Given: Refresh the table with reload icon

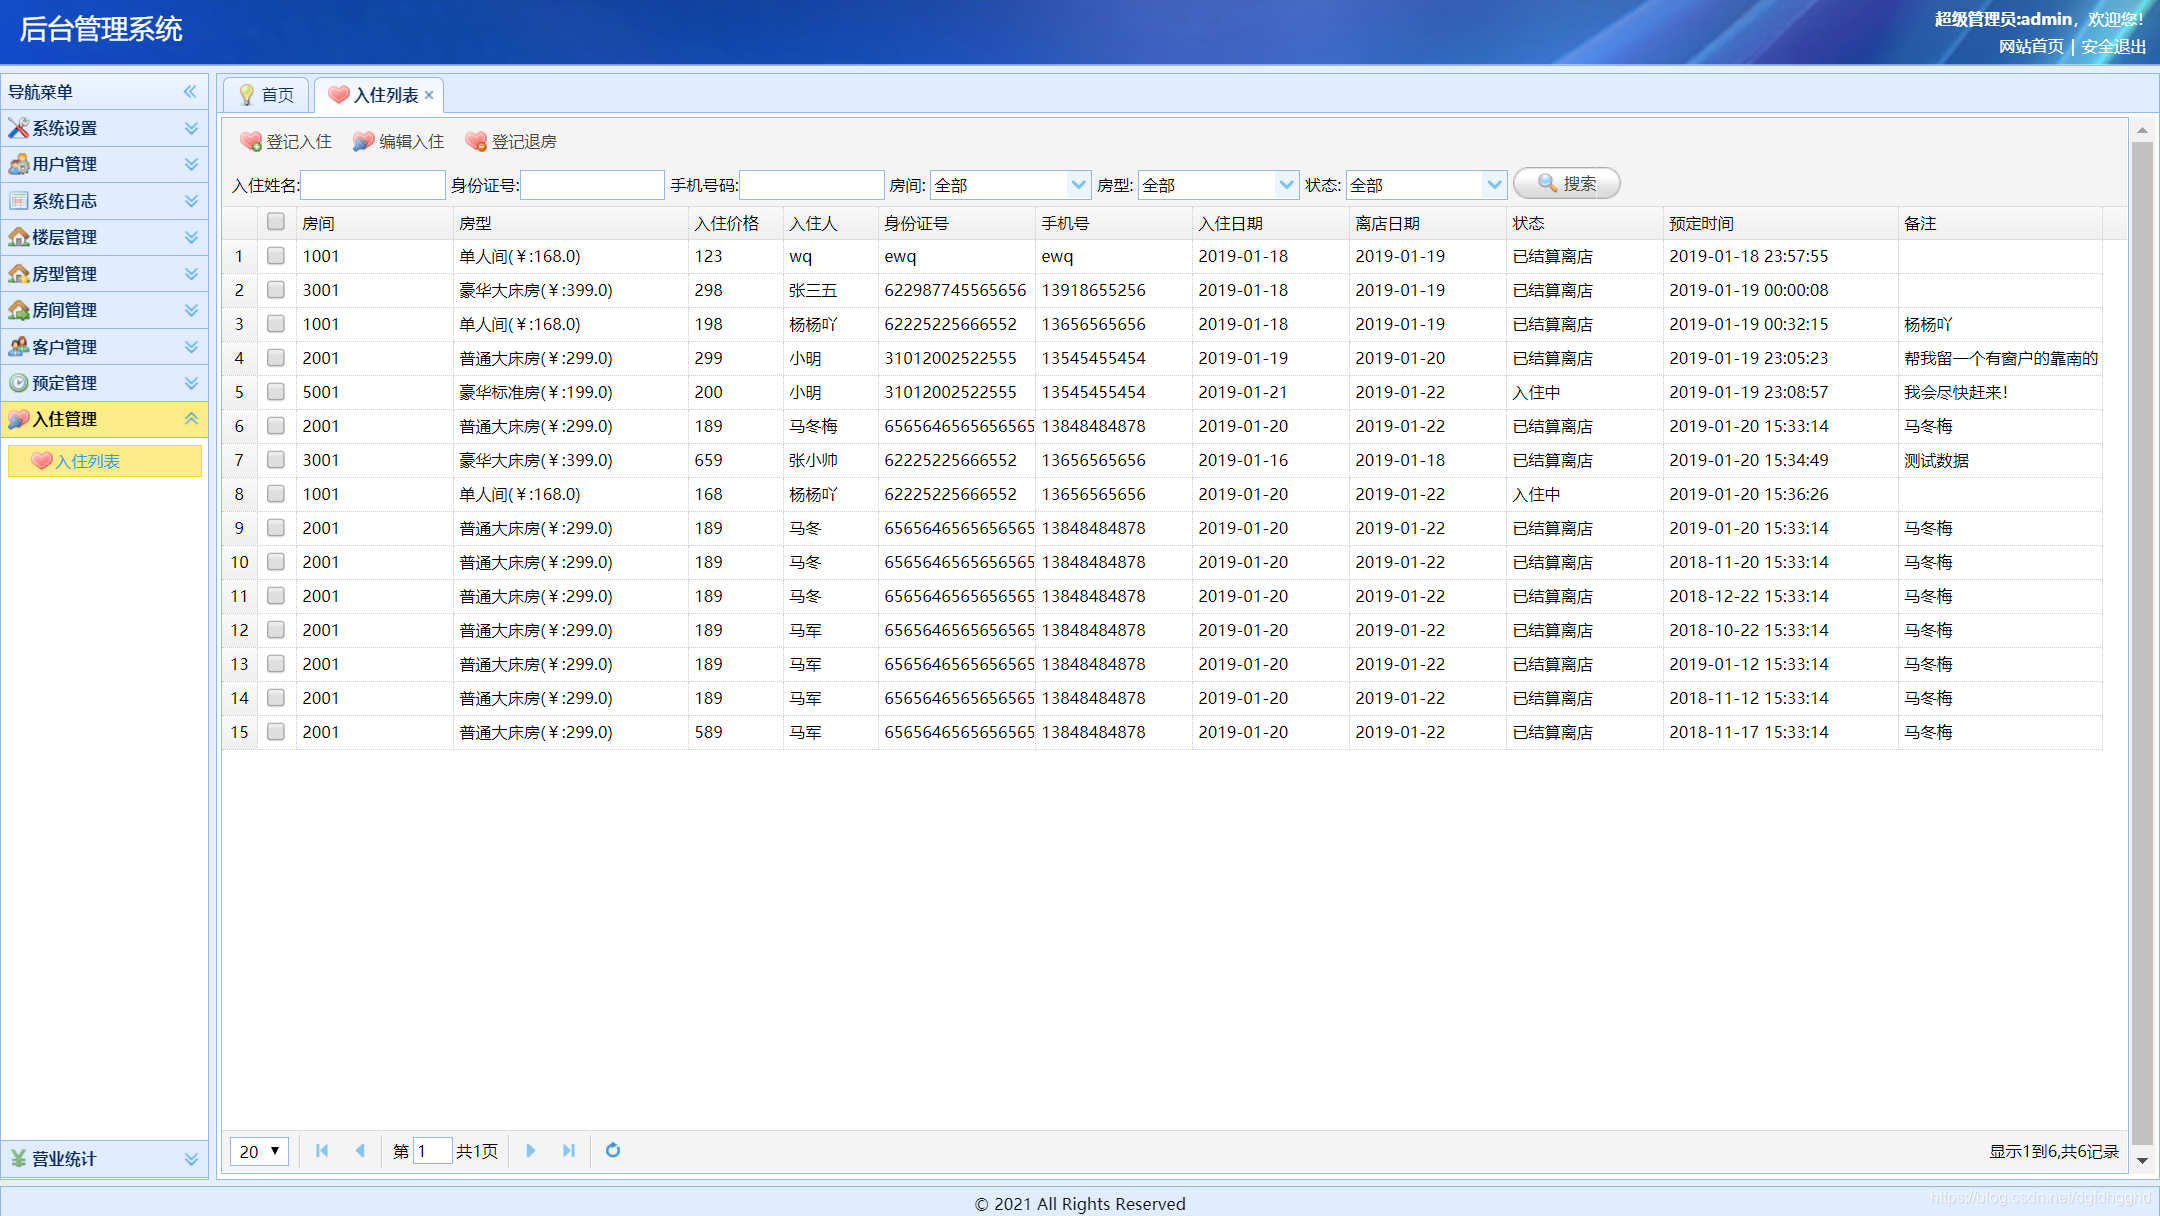Looking at the screenshot, I should 613,1150.
